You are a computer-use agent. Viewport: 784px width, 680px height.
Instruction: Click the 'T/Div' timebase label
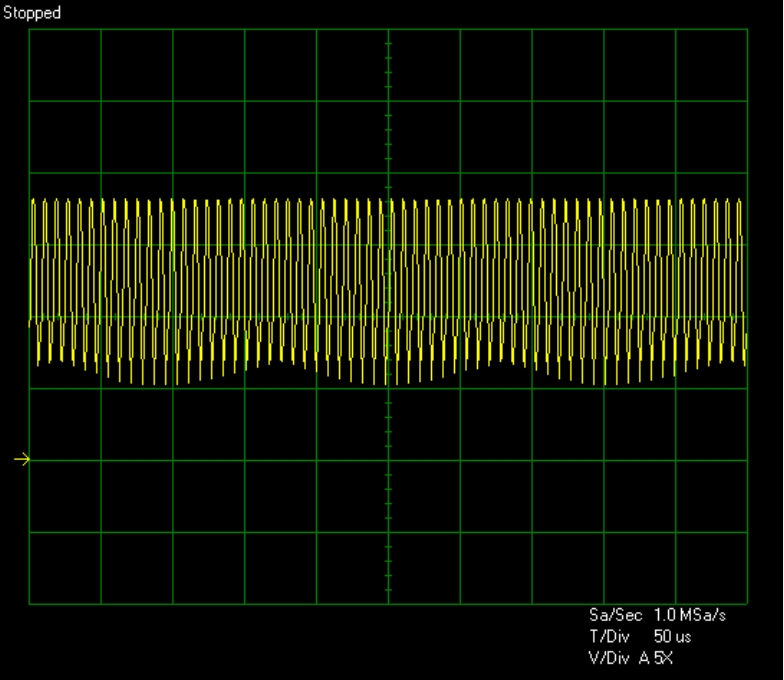(609, 636)
